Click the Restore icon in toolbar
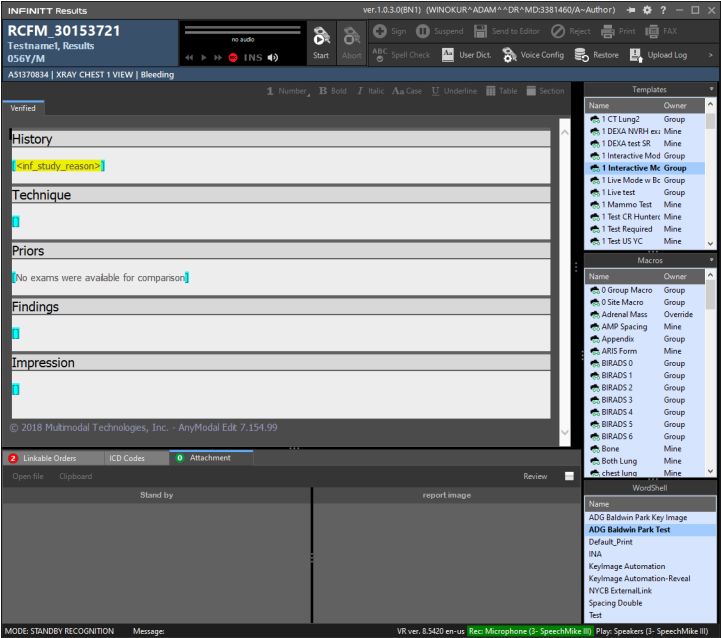 pos(596,55)
